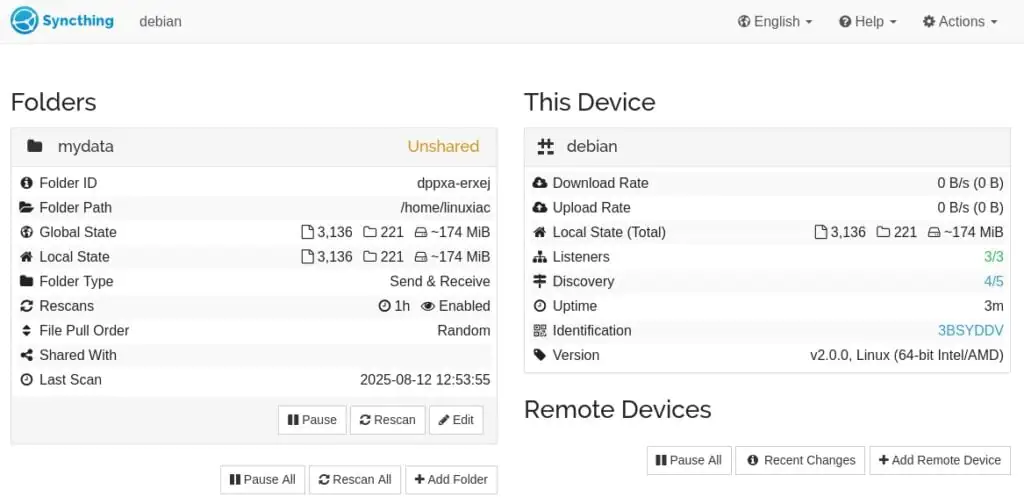The width and height of the screenshot is (1024, 504).
Task: Click the Listeners network icon
Action: pyautogui.click(x=540, y=257)
